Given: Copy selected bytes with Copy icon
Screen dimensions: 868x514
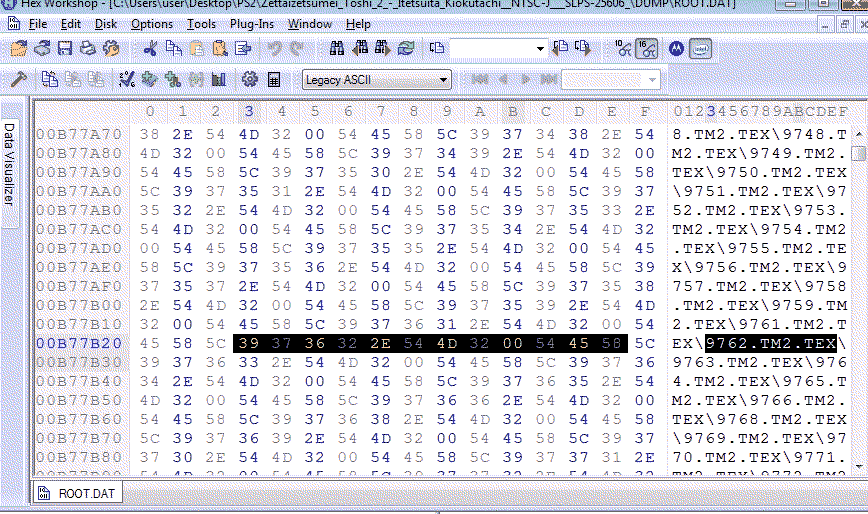Looking at the screenshot, I should pos(174,49).
